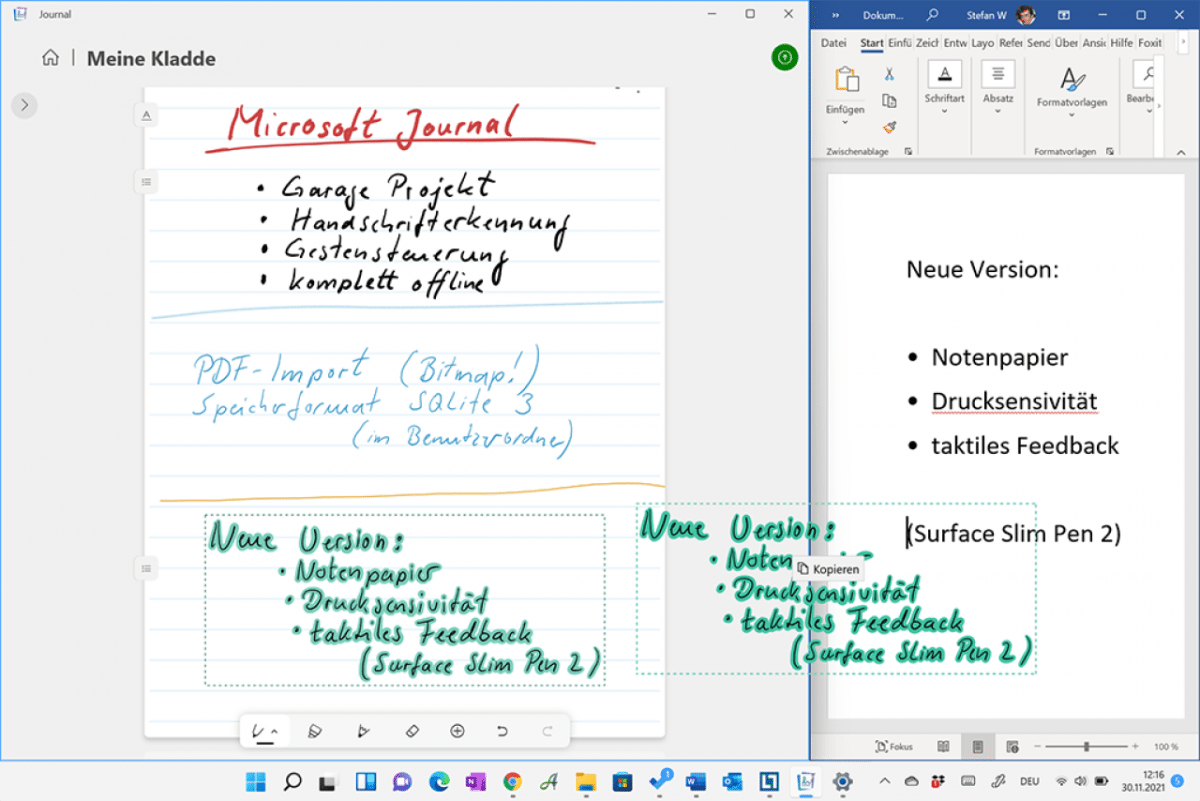
Task: Select the highlighter tool in Journal
Action: (x=314, y=731)
